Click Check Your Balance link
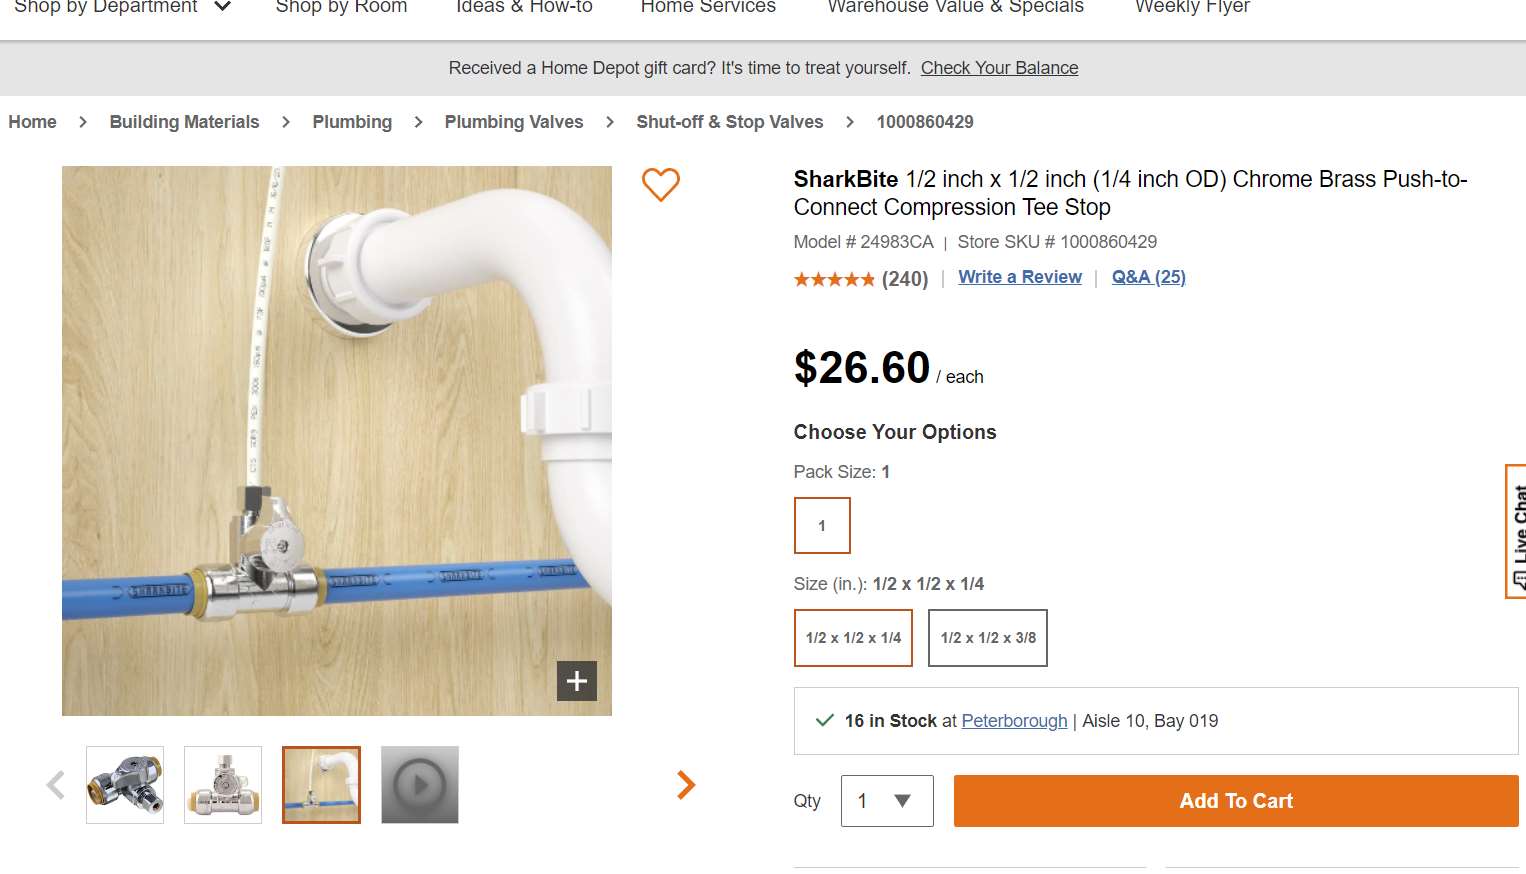Image resolution: width=1526 pixels, height=874 pixels. coord(999,68)
